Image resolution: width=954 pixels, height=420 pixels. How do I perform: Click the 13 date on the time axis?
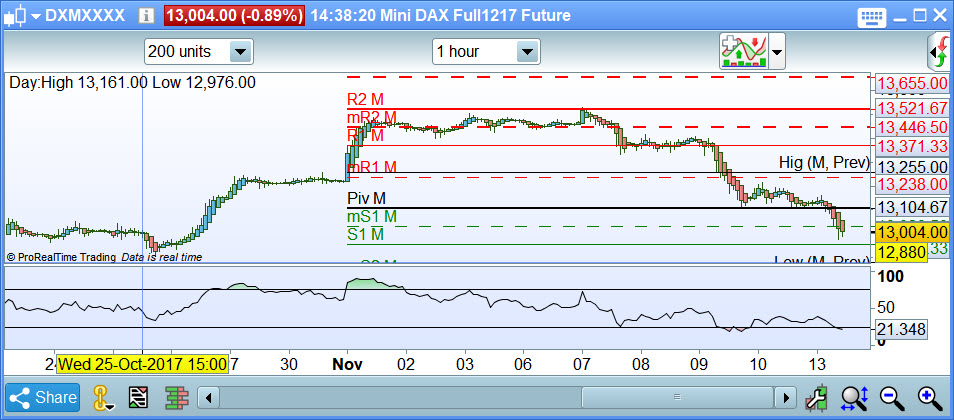tap(817, 365)
